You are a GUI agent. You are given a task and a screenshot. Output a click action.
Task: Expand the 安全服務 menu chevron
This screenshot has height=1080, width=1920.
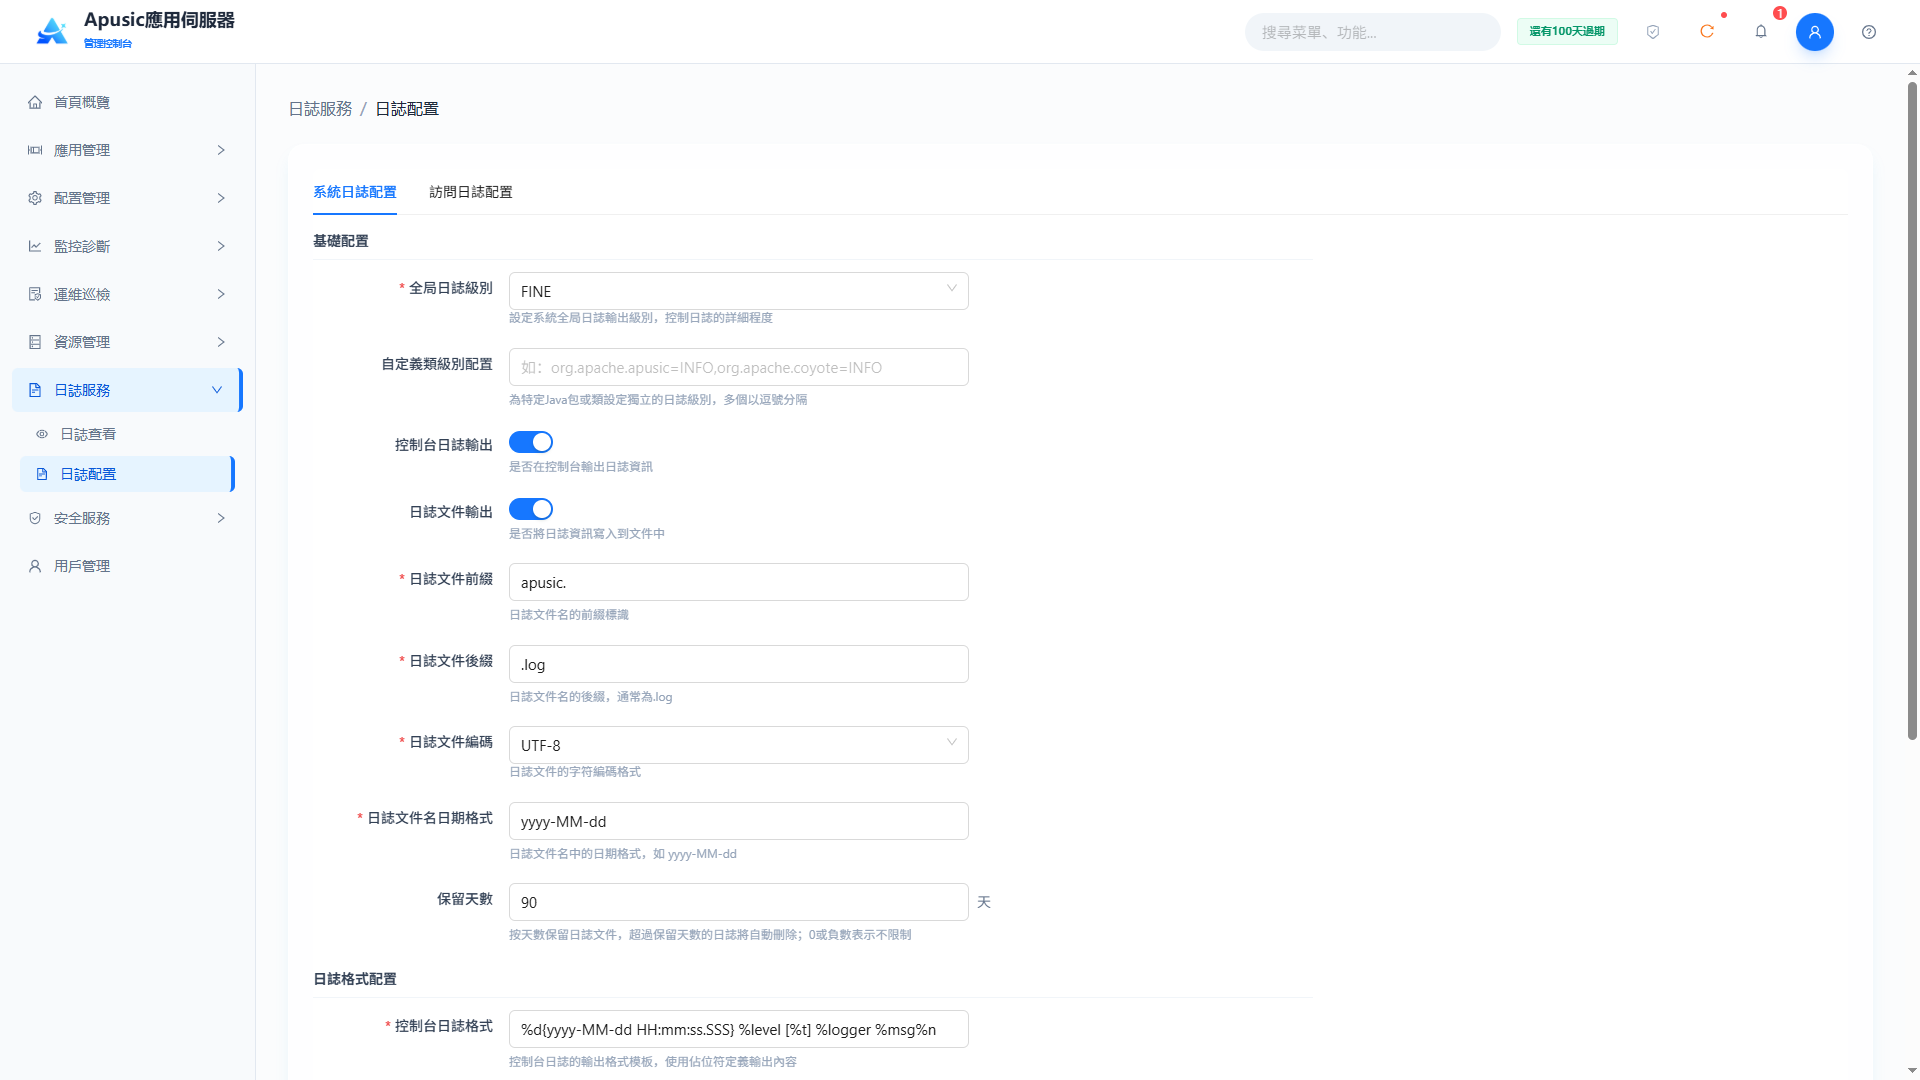click(221, 518)
